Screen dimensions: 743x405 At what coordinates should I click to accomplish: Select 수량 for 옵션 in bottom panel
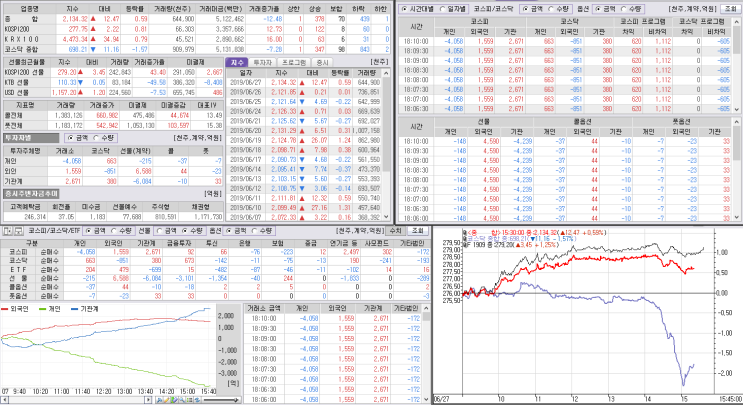tap(255, 231)
